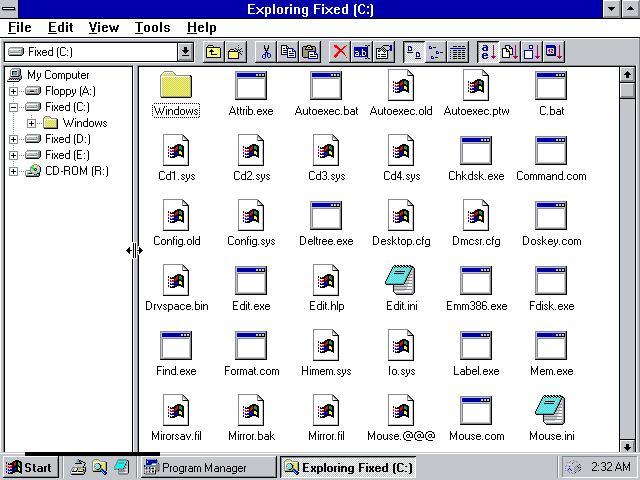The height and width of the screenshot is (480, 640).
Task: Select Desktop.cfg file icon
Action: click(401, 215)
